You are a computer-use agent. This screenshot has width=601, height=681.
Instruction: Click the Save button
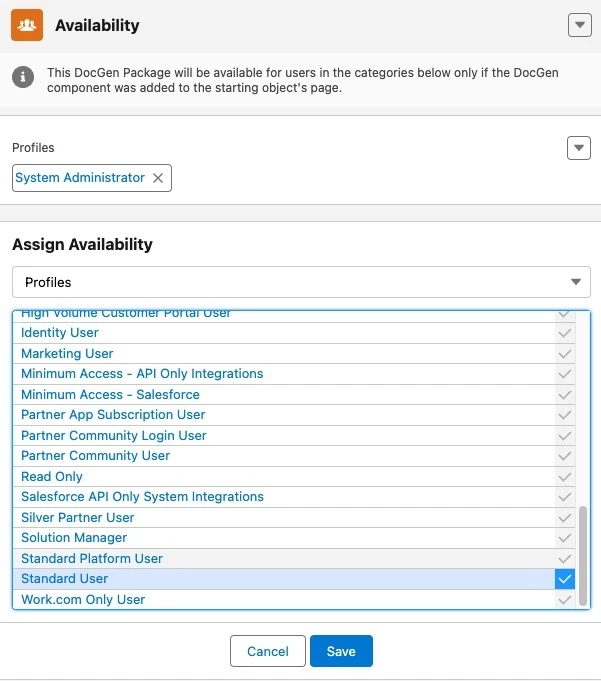(341, 651)
